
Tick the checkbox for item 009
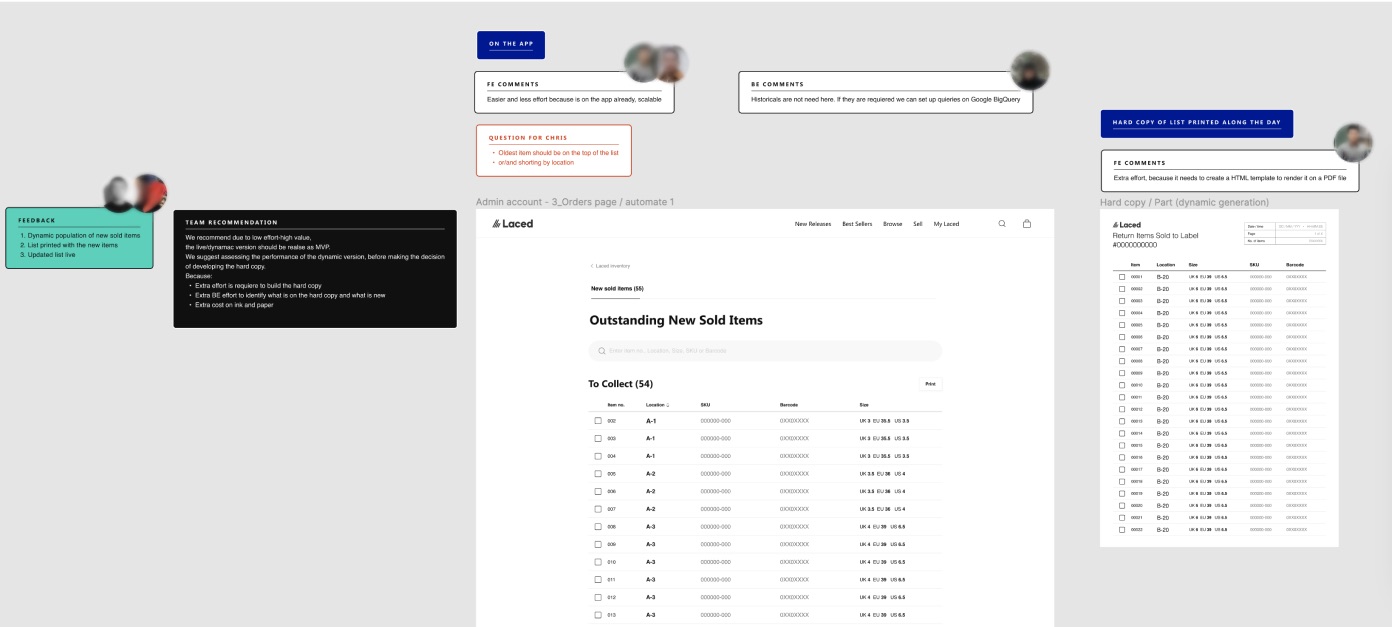tap(598, 544)
